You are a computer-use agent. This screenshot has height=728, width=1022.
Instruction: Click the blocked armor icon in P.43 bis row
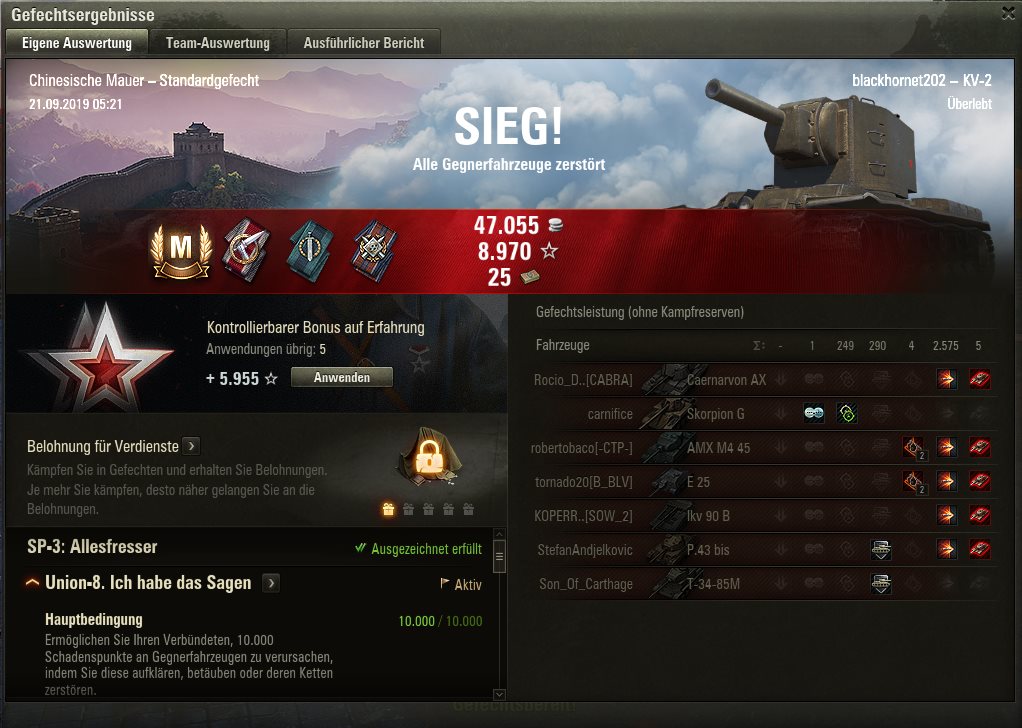coord(881,549)
